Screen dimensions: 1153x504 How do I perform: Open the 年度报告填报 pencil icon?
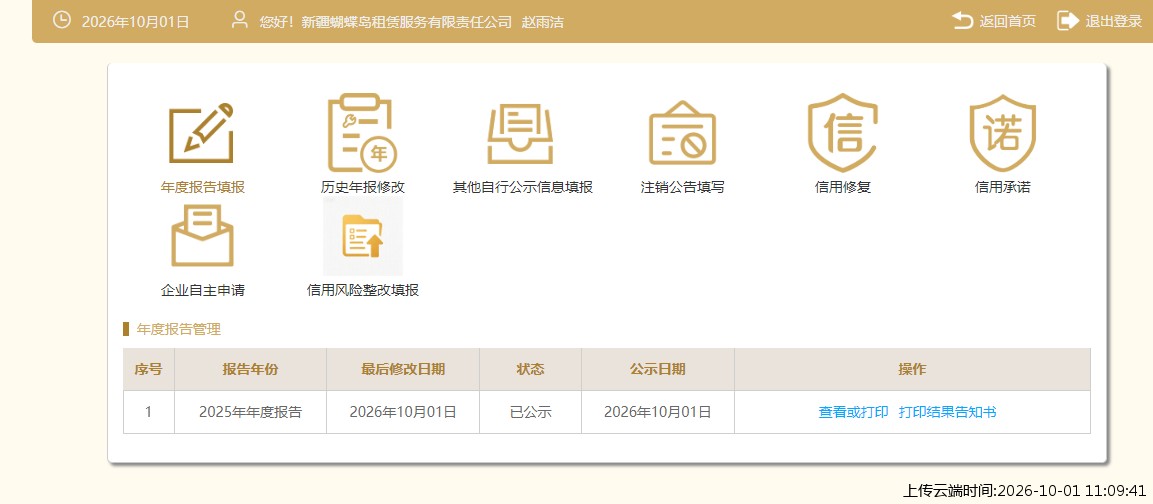click(x=201, y=133)
